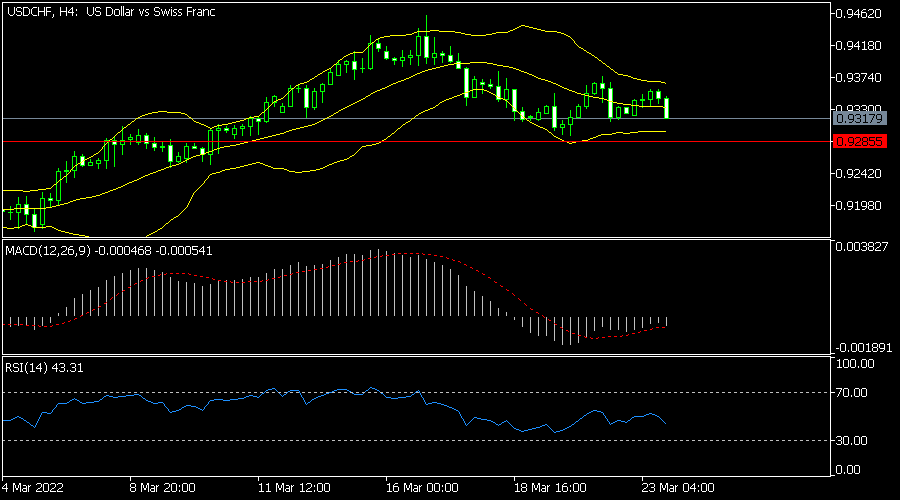Screen dimensions: 900x500
Task: Click the 0.003827 MACD scale value
Action: click(862, 247)
